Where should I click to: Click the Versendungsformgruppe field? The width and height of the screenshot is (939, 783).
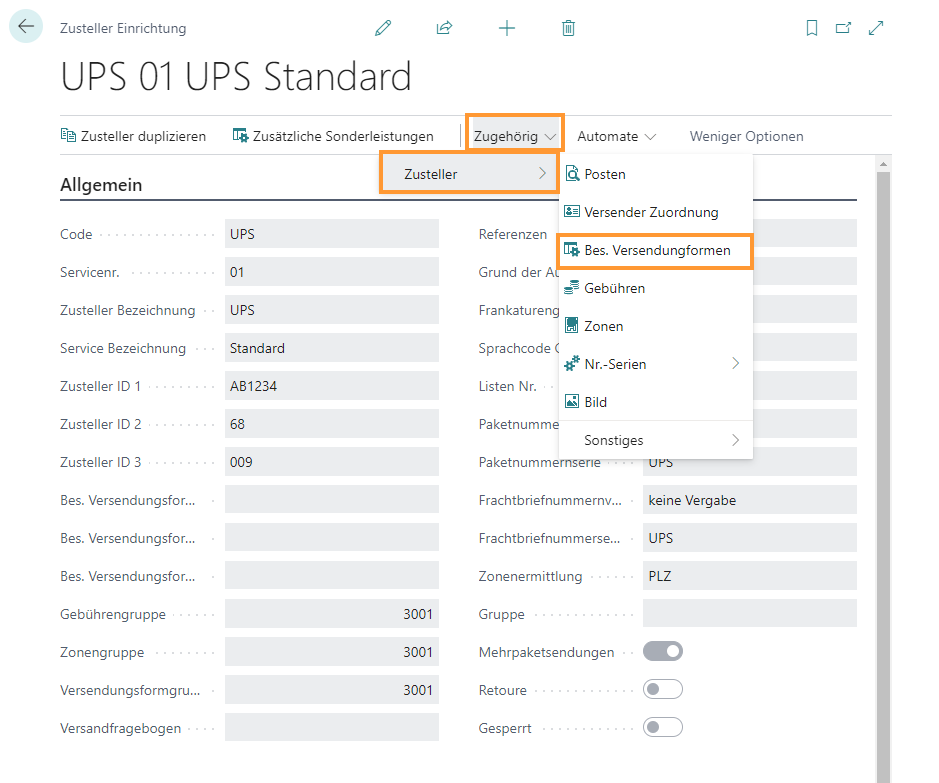point(332,690)
